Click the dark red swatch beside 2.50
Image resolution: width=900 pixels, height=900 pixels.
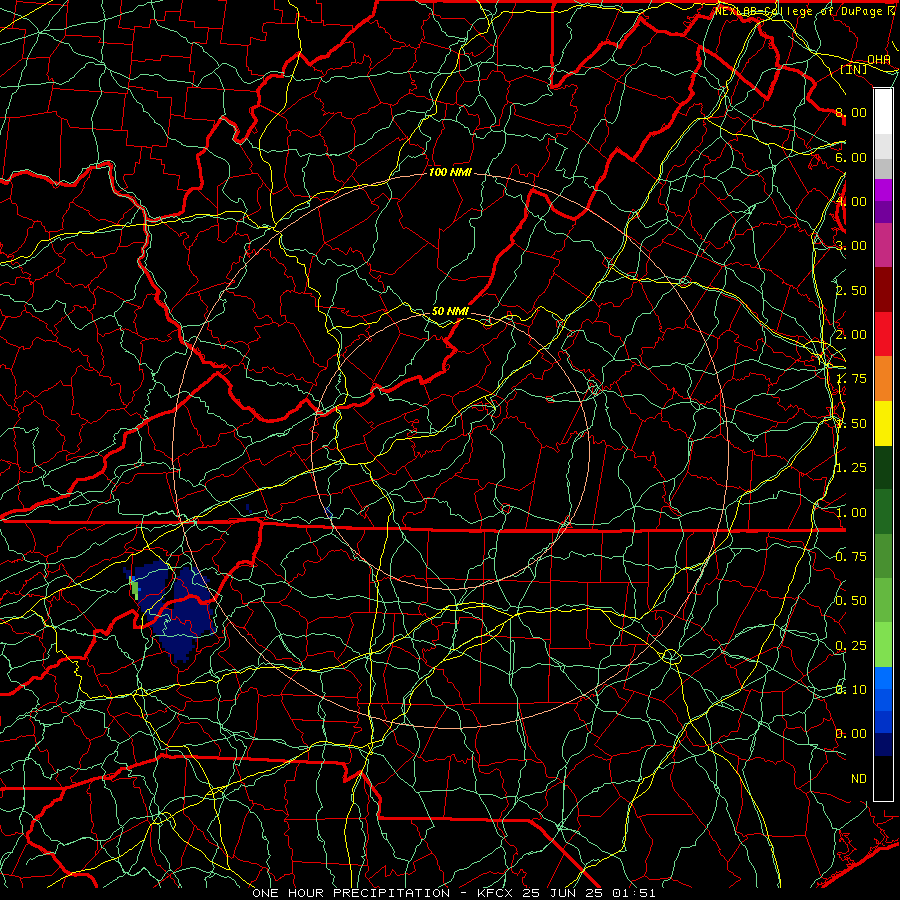[x=883, y=290]
